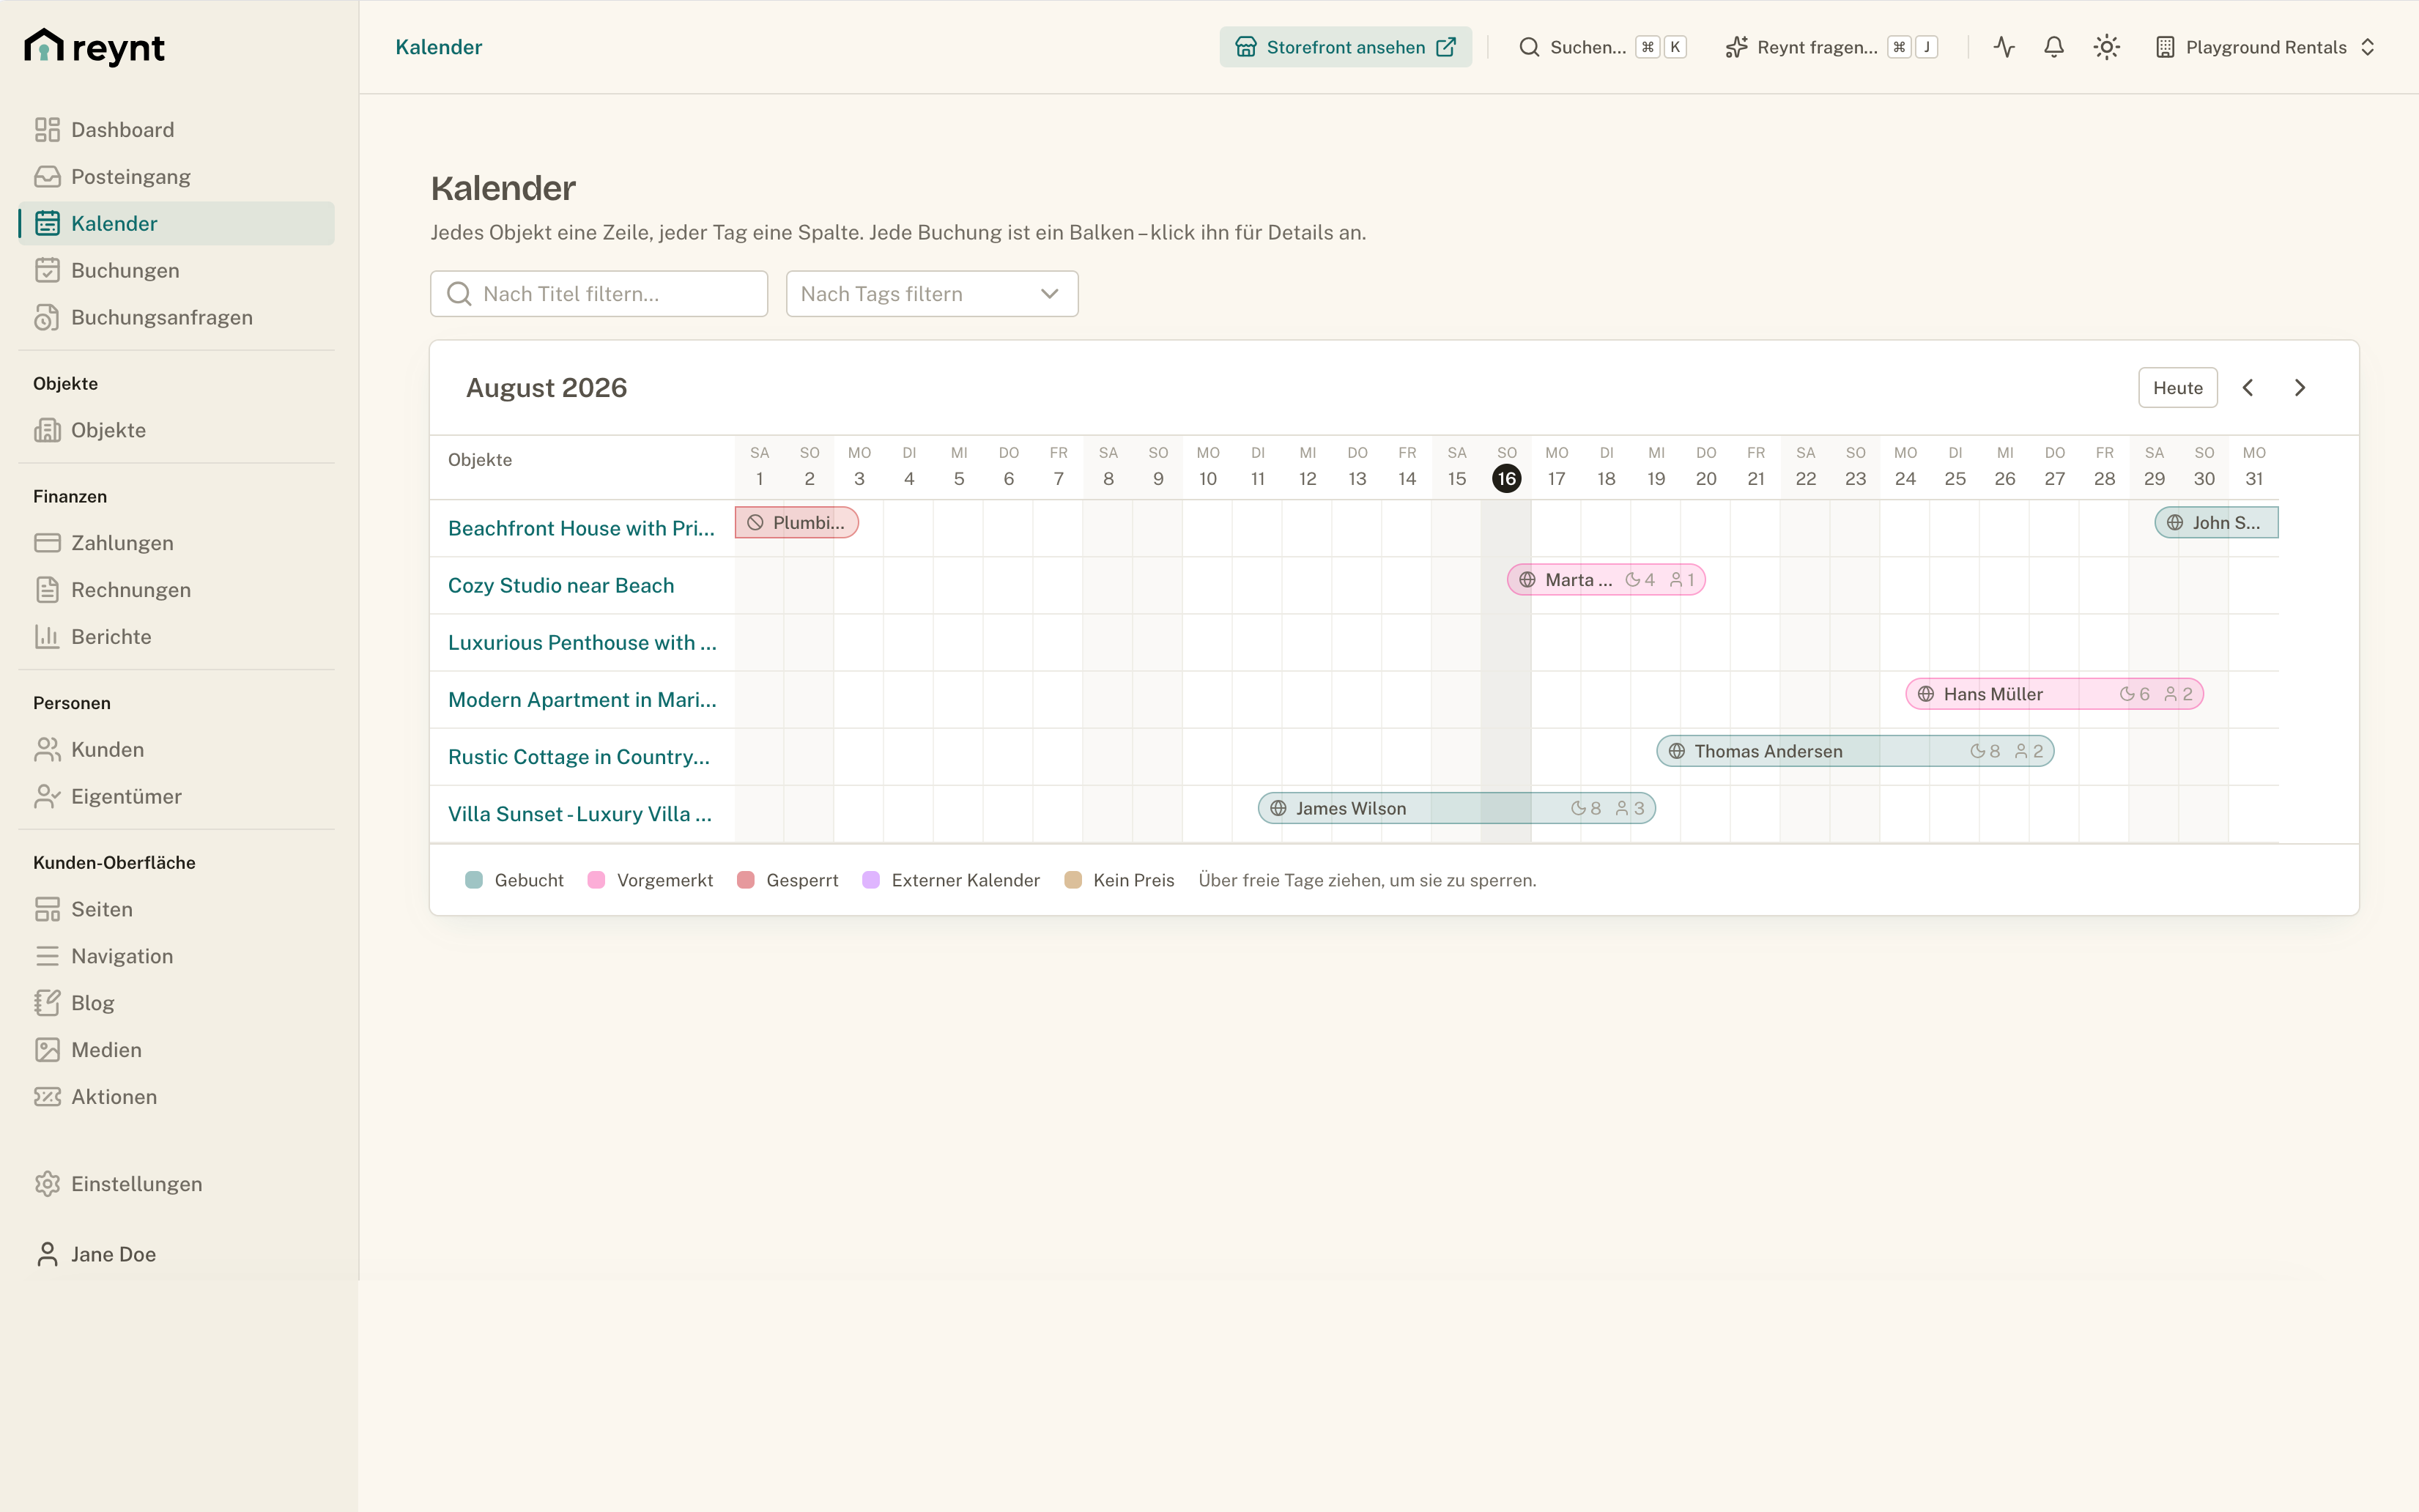
Task: Open Medien page
Action: pos(176,1050)
